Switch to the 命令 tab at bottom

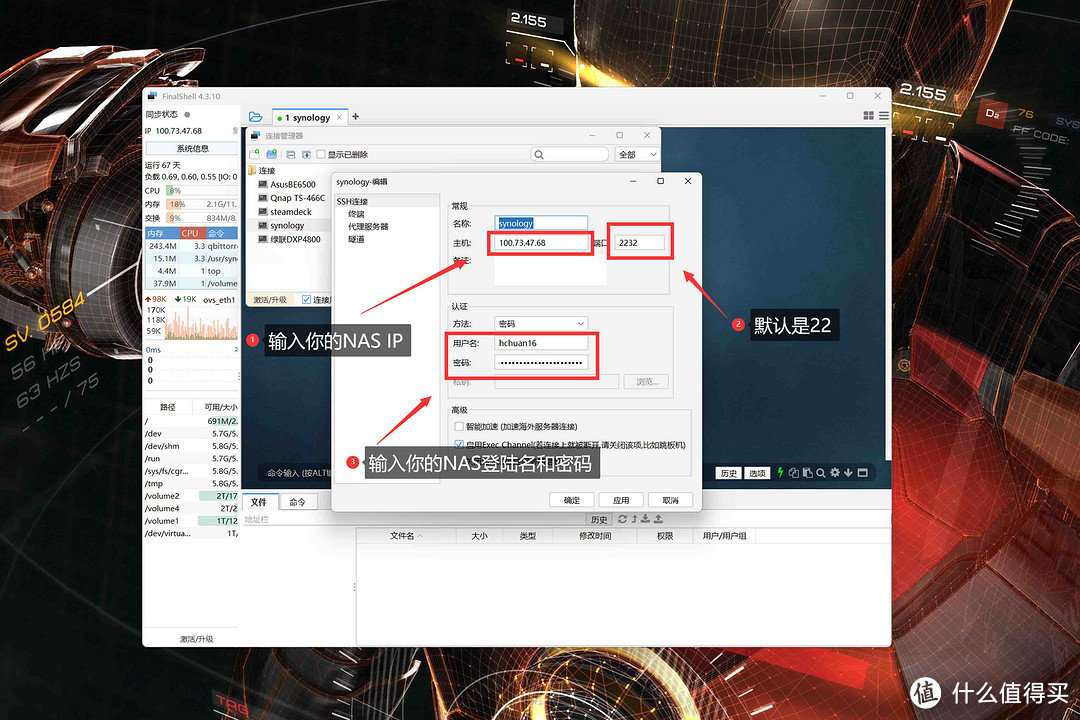coord(297,501)
